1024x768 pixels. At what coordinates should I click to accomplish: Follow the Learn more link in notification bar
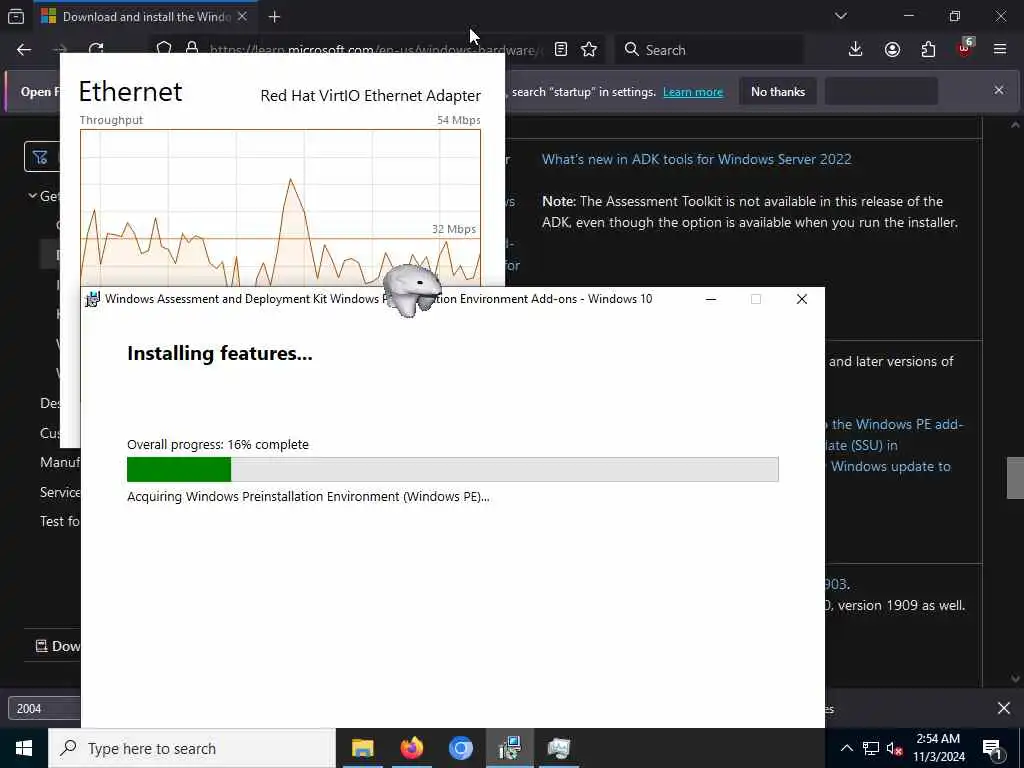pyautogui.click(x=693, y=92)
